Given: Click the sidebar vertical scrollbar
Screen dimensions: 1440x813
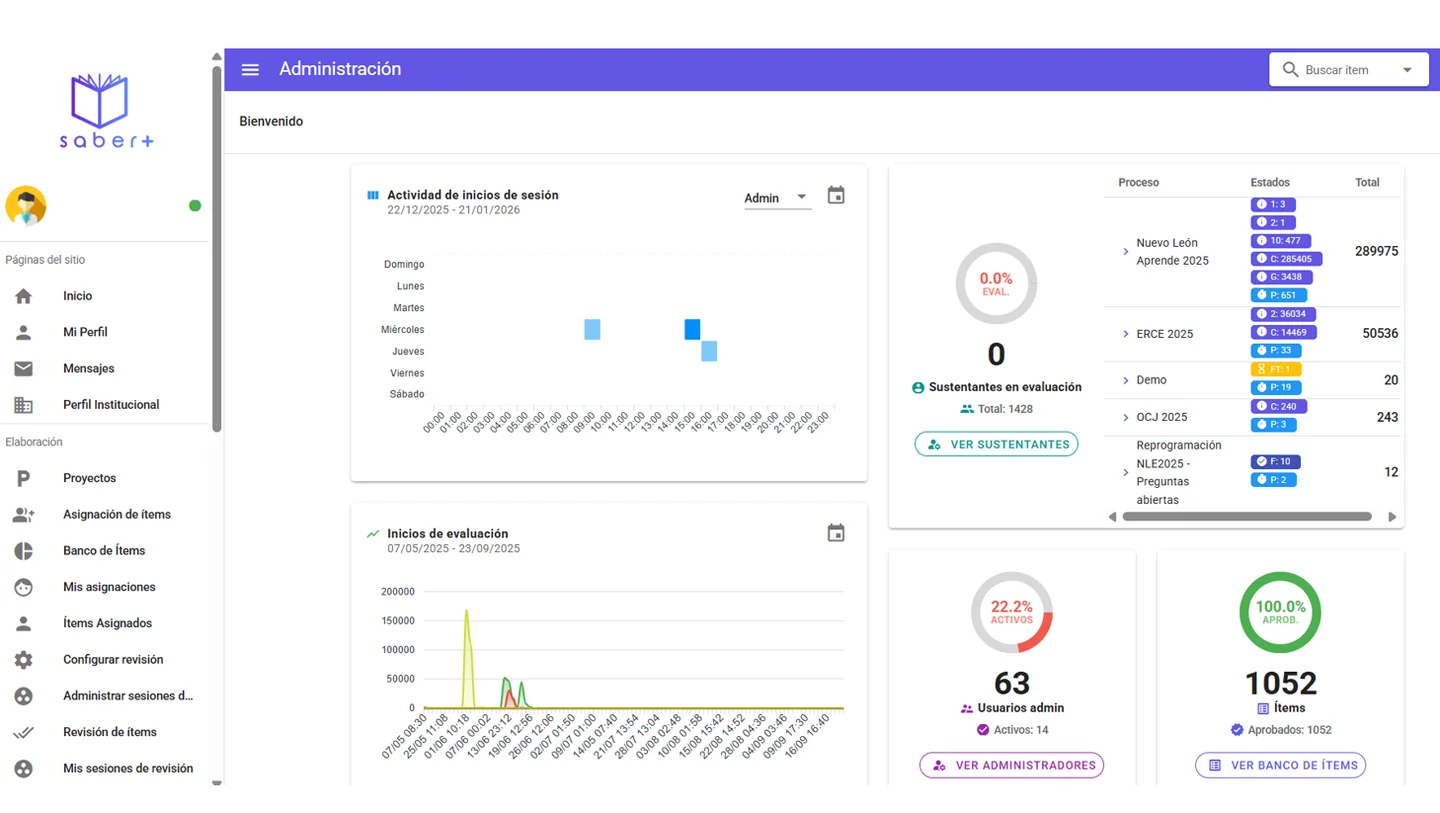Looking at the screenshot, I should (x=217, y=248).
